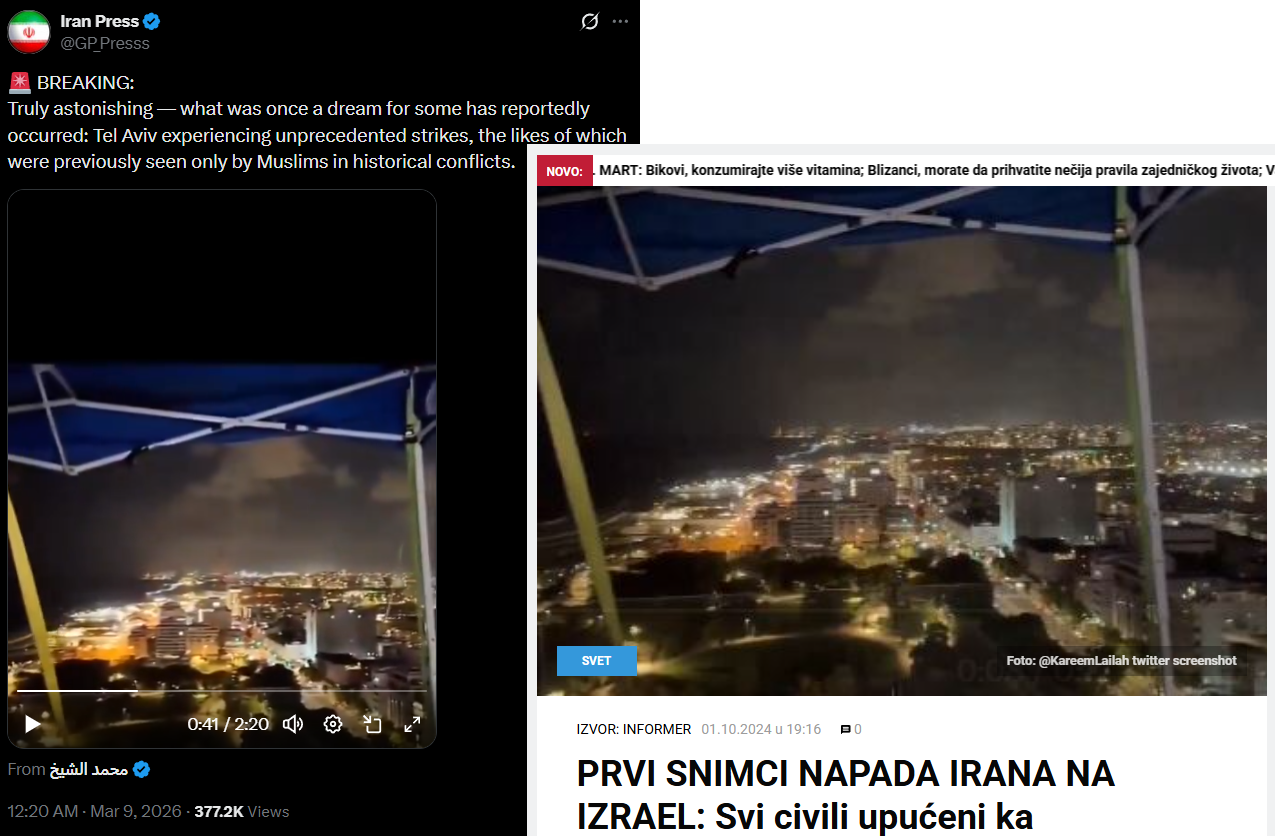Open the @GP_Presss handle link
The width and height of the screenshot is (1275, 836).
pos(105,43)
